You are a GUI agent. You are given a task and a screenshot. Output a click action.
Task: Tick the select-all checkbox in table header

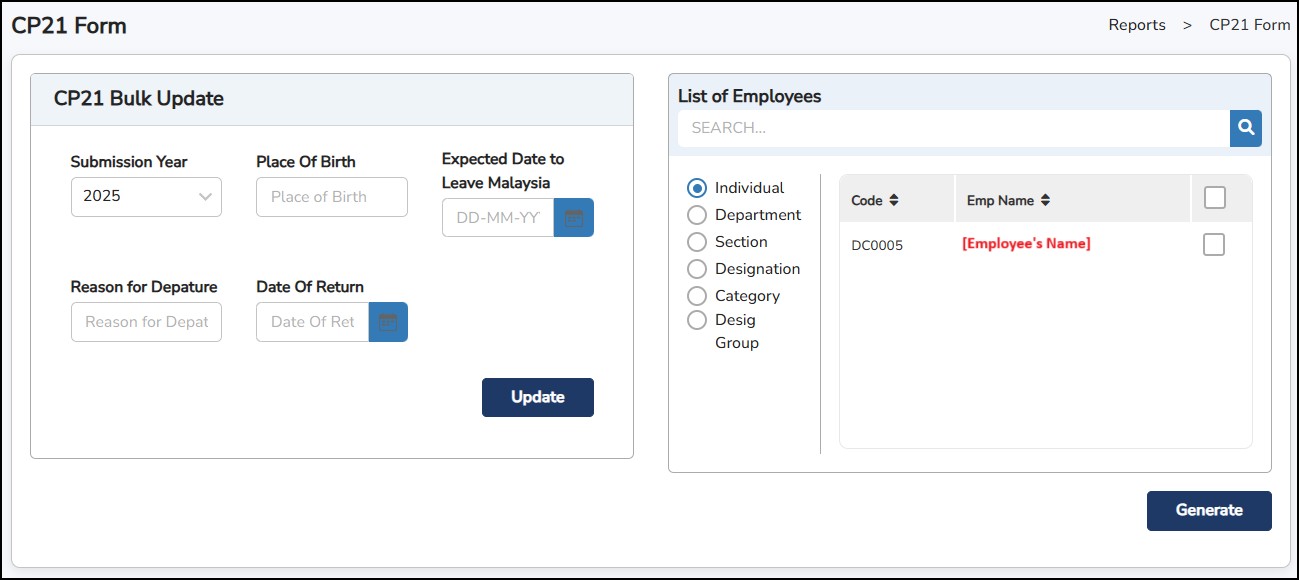pos(1214,198)
